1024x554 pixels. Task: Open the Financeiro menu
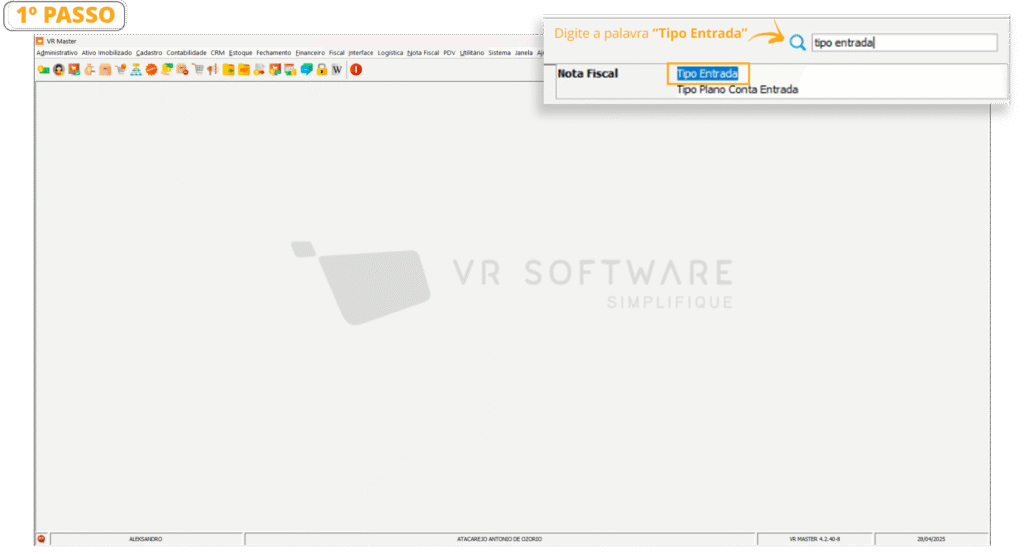click(310, 53)
